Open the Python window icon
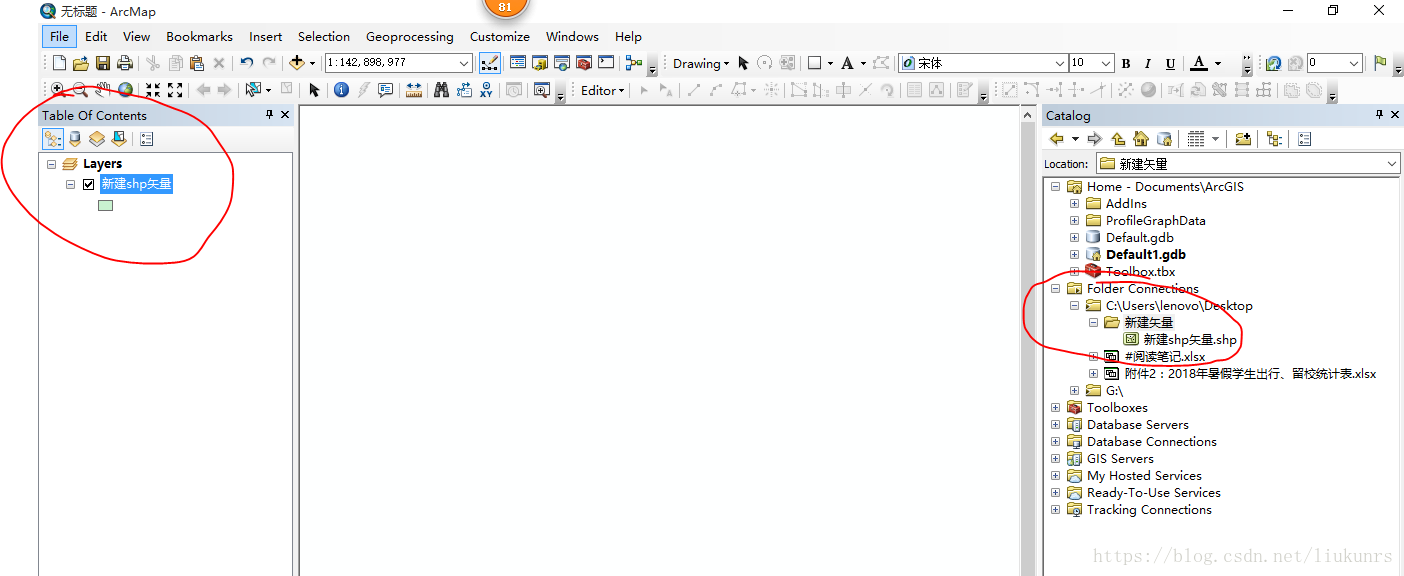The width and height of the screenshot is (1404, 576). pos(606,63)
